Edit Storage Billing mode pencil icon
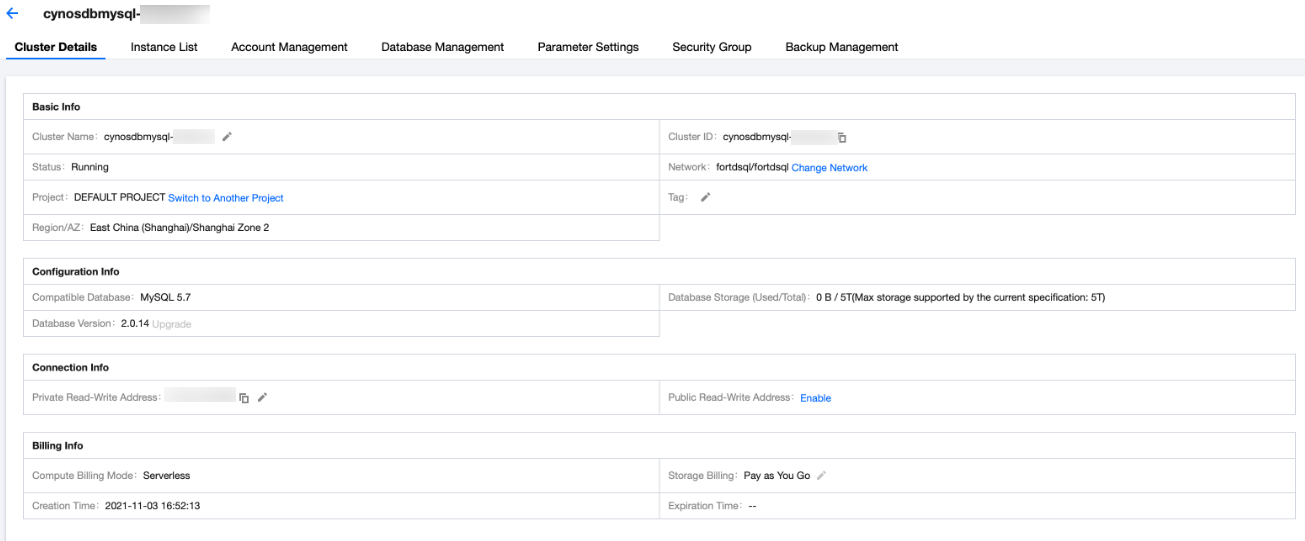Screen dimensions: 1305x541 click(822, 476)
